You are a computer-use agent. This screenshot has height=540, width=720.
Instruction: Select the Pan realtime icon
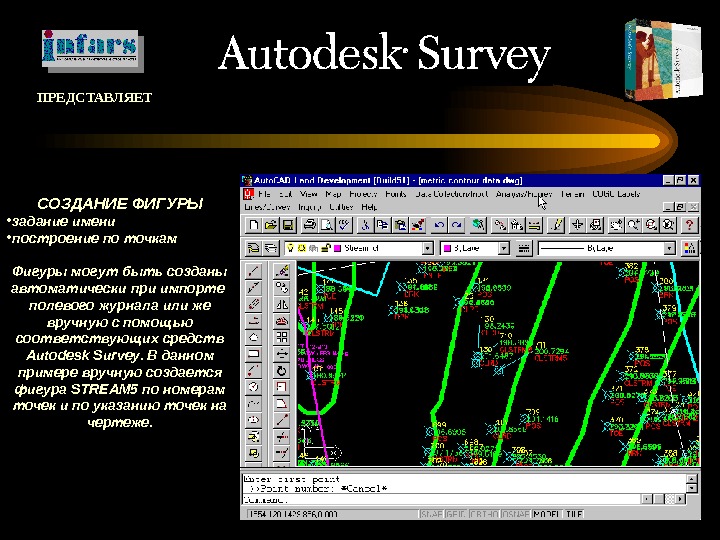pyautogui.click(x=616, y=225)
